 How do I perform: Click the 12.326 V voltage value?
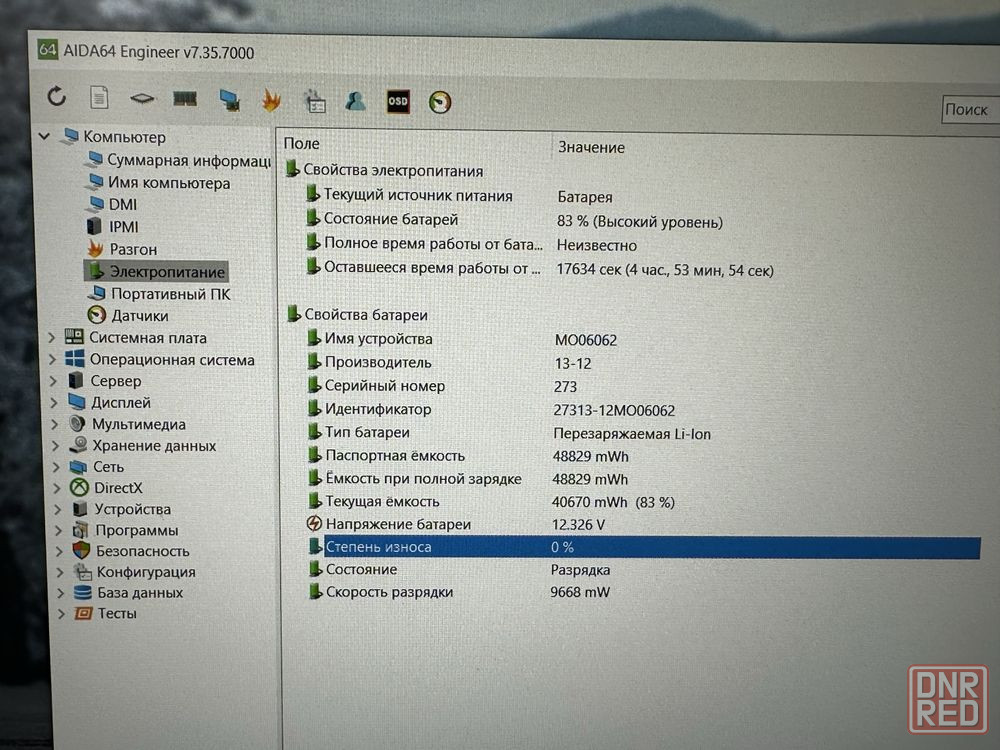578,524
